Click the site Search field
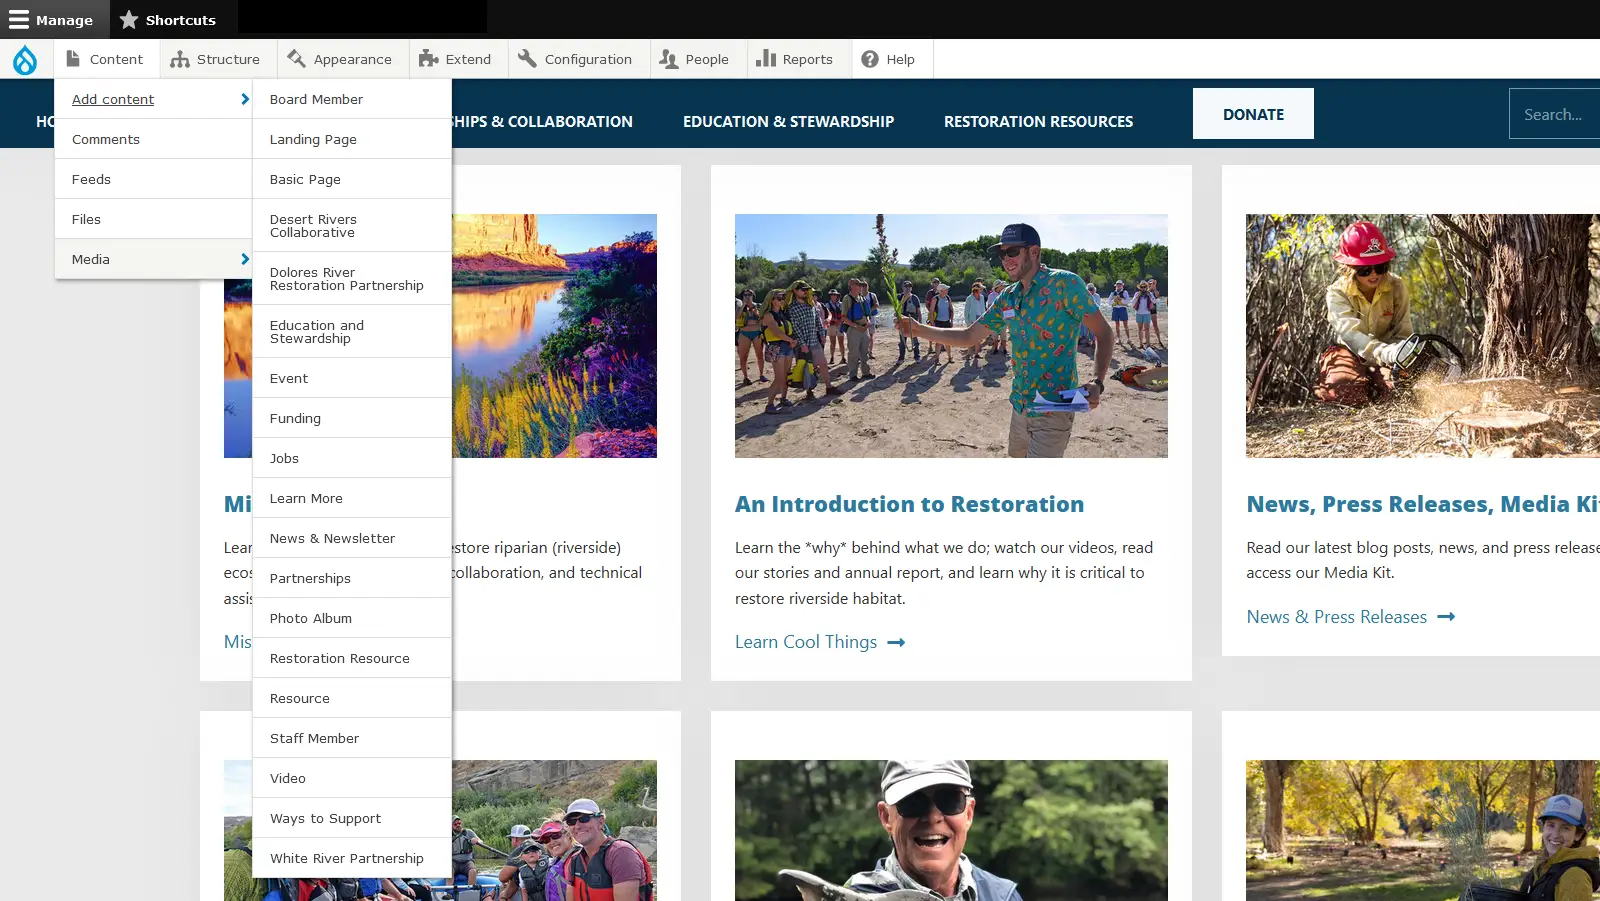This screenshot has width=1600, height=901. 1554,115
